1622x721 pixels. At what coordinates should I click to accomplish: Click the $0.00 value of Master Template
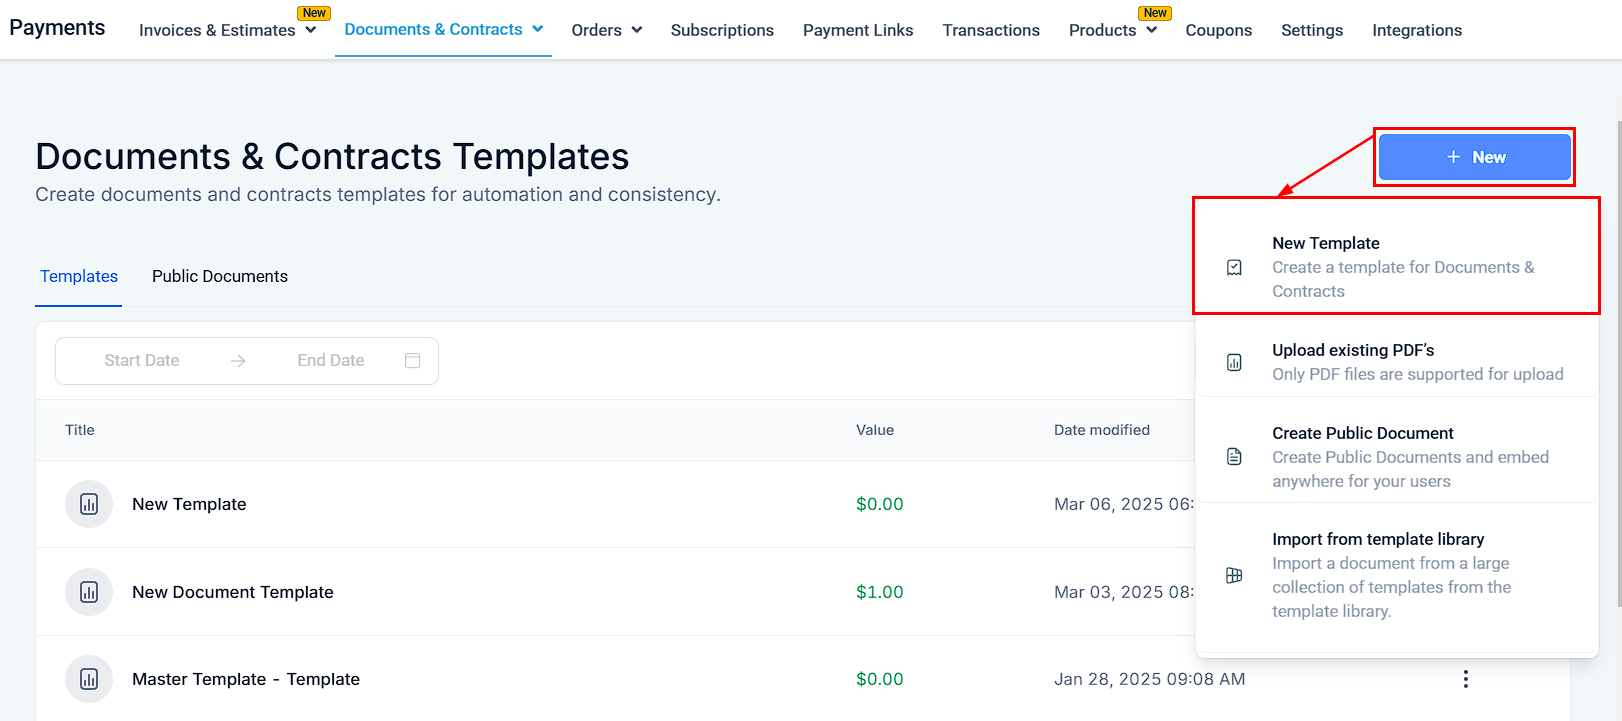[x=880, y=679]
